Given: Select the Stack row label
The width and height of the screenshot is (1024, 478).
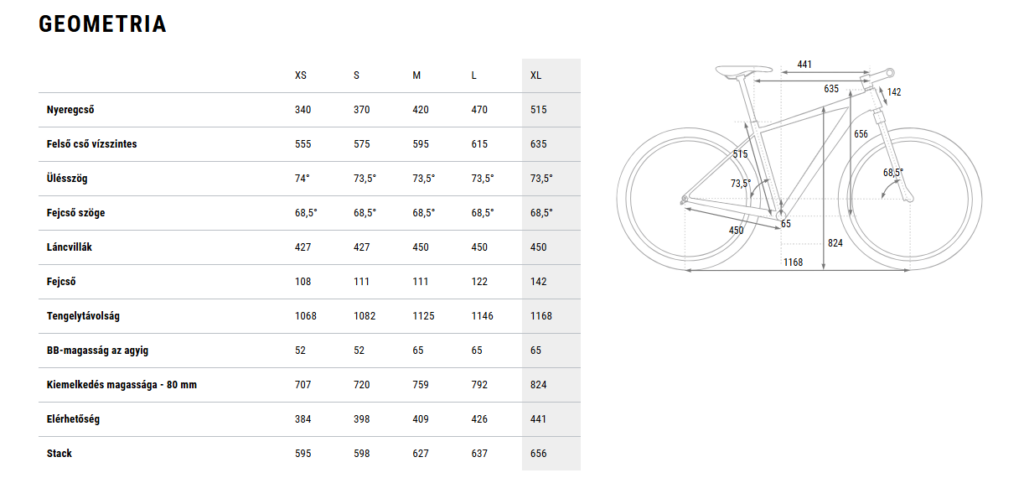Looking at the screenshot, I should coord(60,453).
